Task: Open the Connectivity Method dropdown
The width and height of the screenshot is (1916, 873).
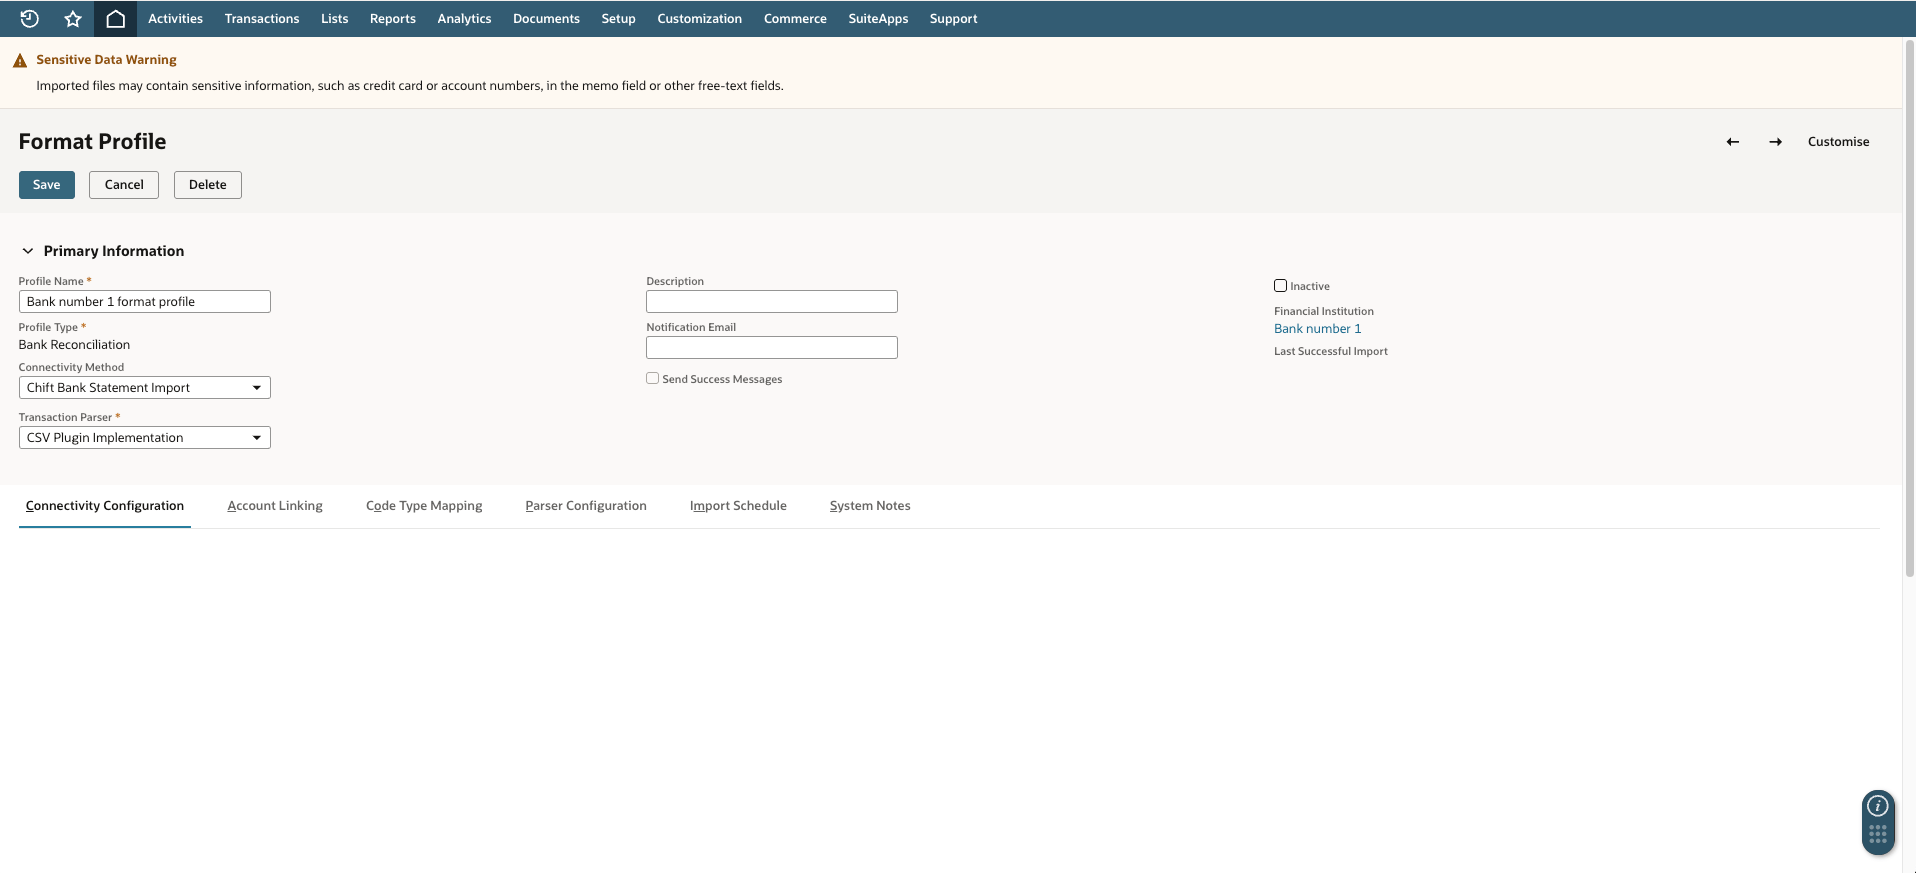Action: click(x=145, y=388)
